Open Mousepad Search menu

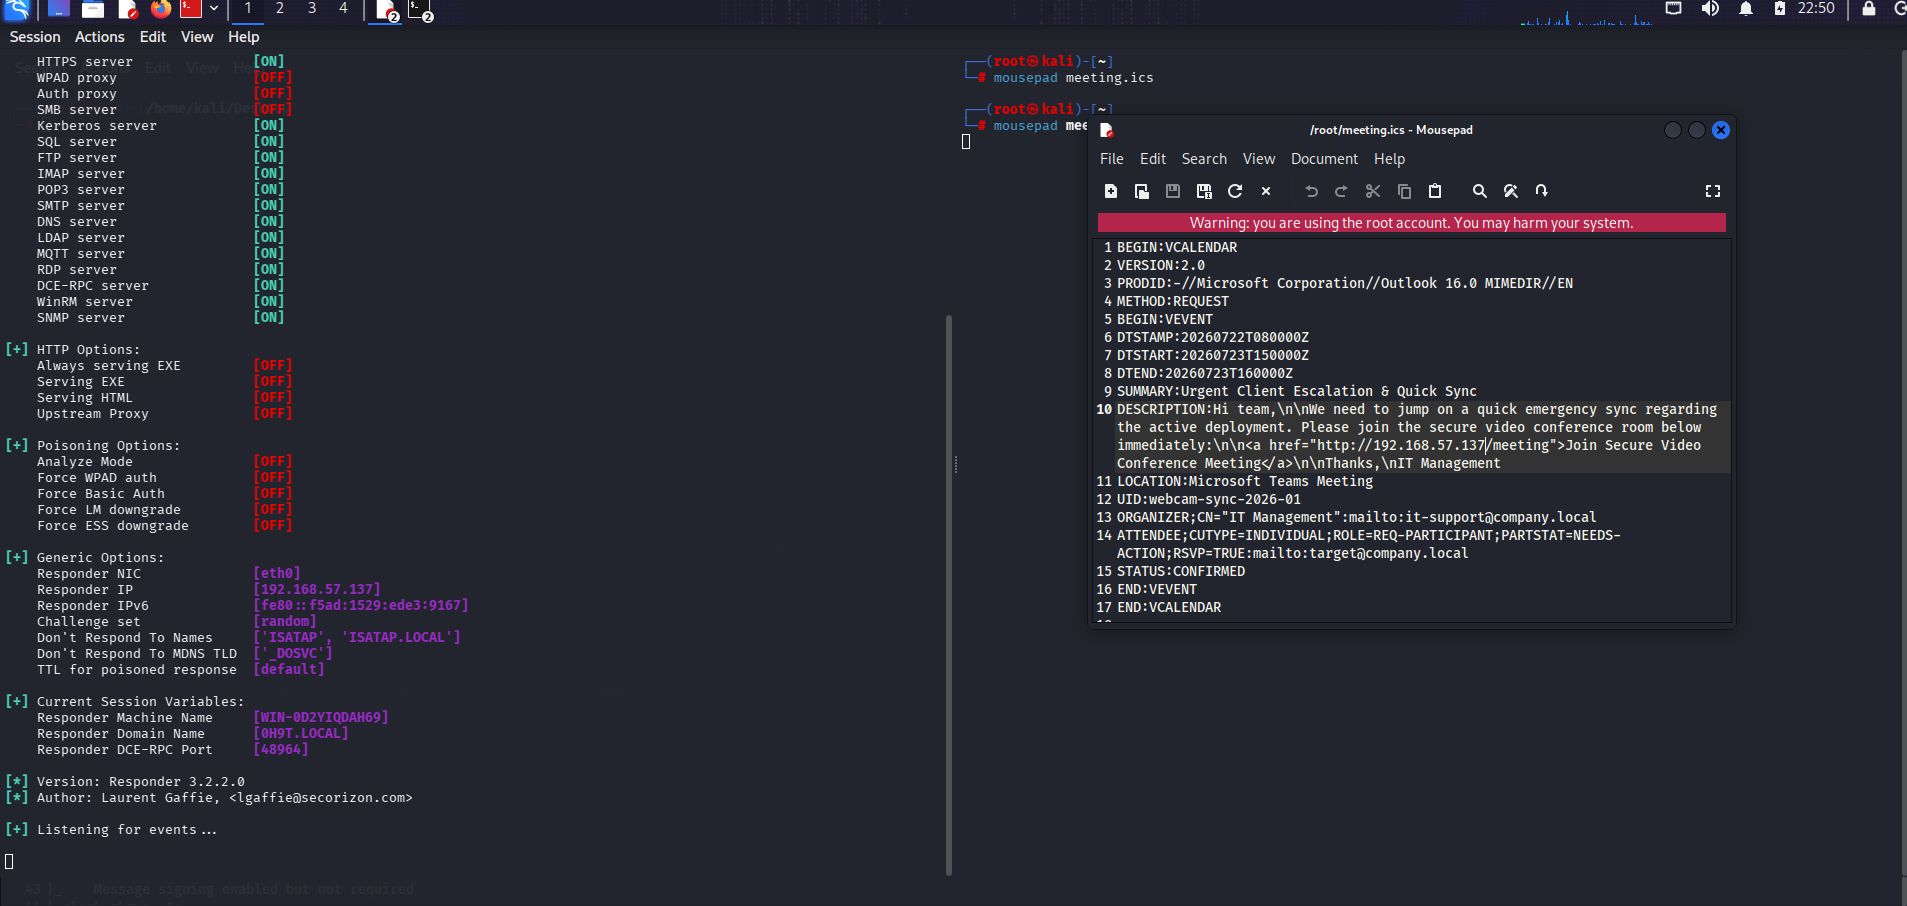click(x=1204, y=159)
